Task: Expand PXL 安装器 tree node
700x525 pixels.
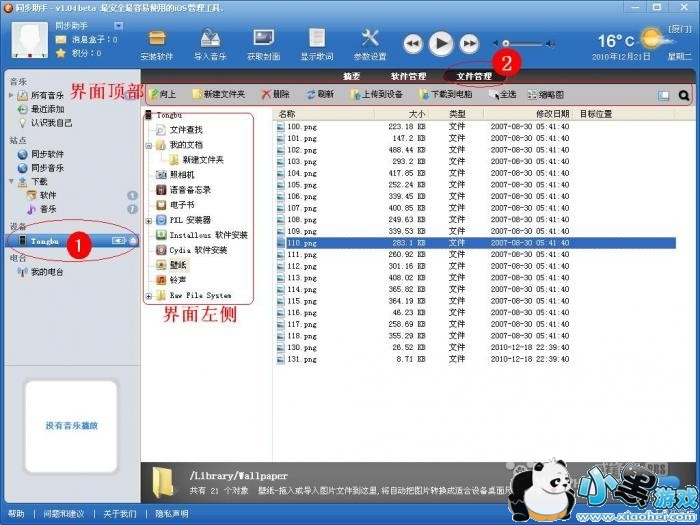Action: [x=149, y=221]
